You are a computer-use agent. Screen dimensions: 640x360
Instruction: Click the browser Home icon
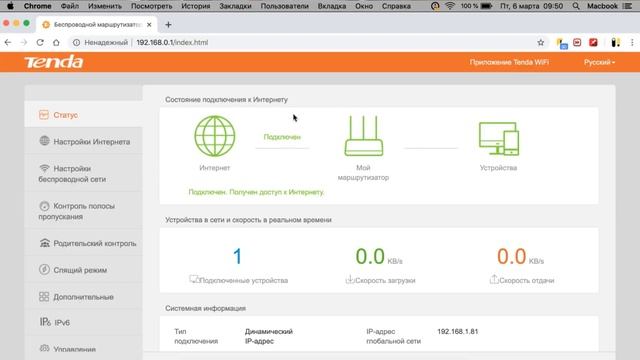click(56, 42)
